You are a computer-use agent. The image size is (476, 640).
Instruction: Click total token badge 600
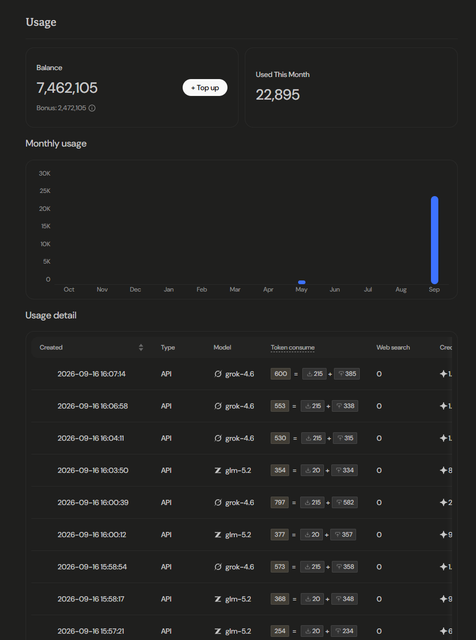point(280,374)
